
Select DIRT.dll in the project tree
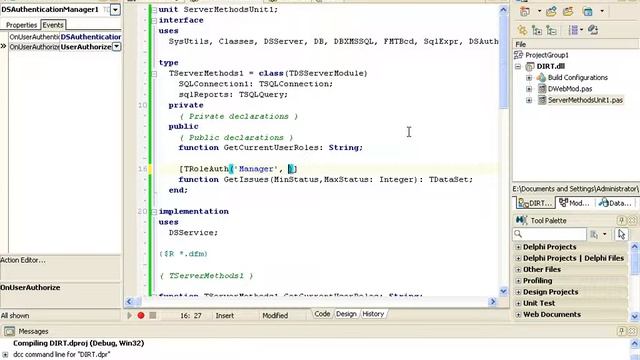pos(550,66)
